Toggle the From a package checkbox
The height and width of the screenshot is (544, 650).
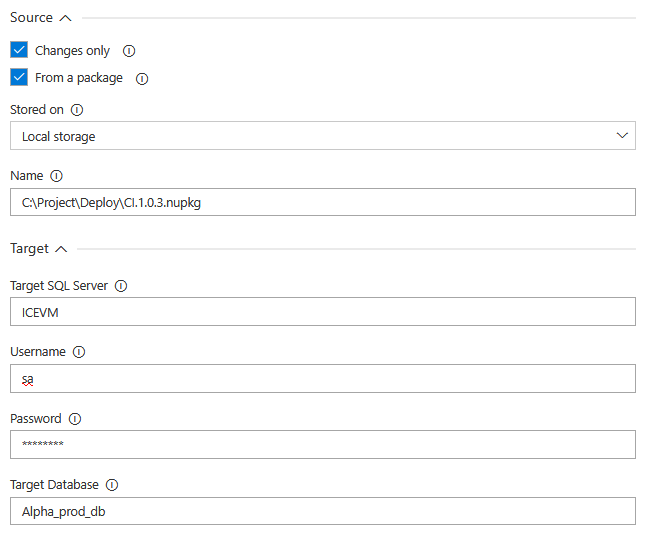pyautogui.click(x=19, y=77)
